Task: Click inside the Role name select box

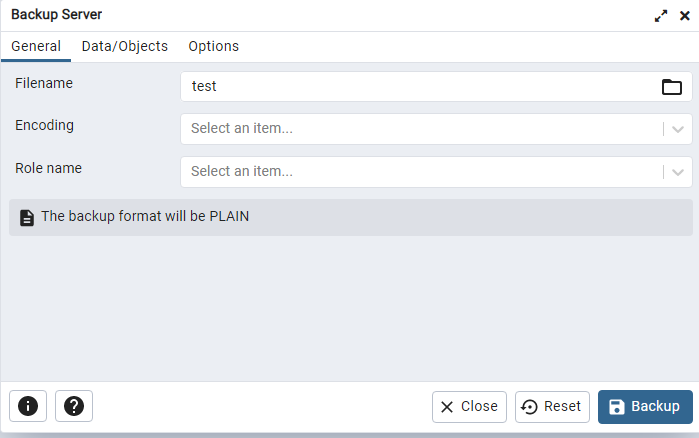Action: click(420, 172)
